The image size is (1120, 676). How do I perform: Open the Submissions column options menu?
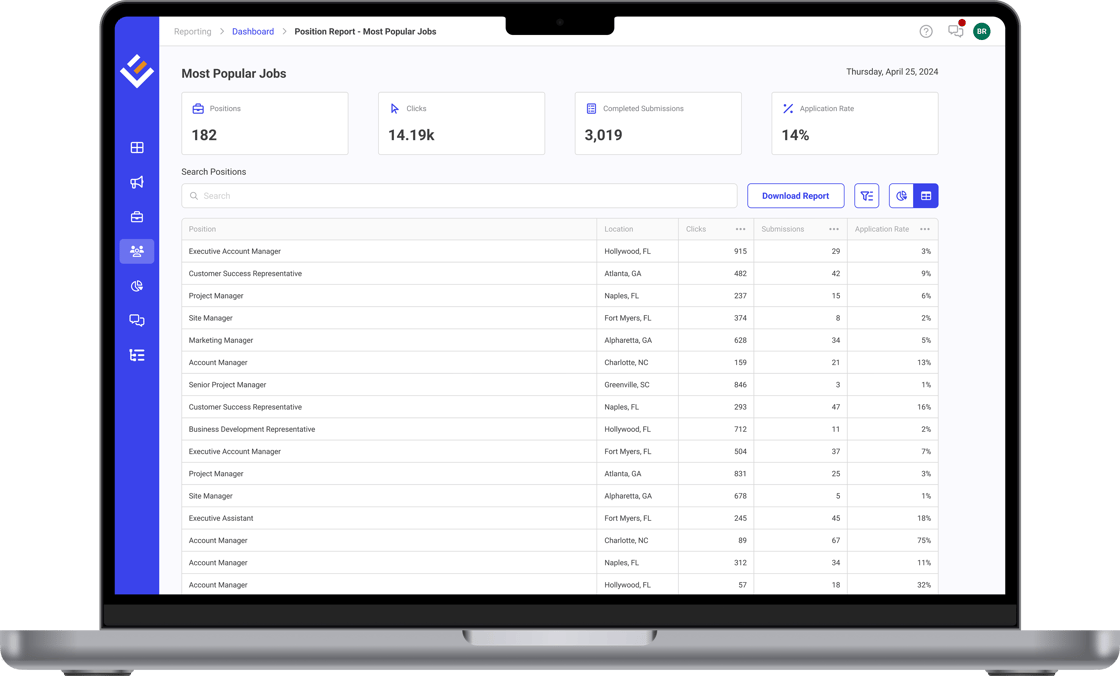point(834,229)
